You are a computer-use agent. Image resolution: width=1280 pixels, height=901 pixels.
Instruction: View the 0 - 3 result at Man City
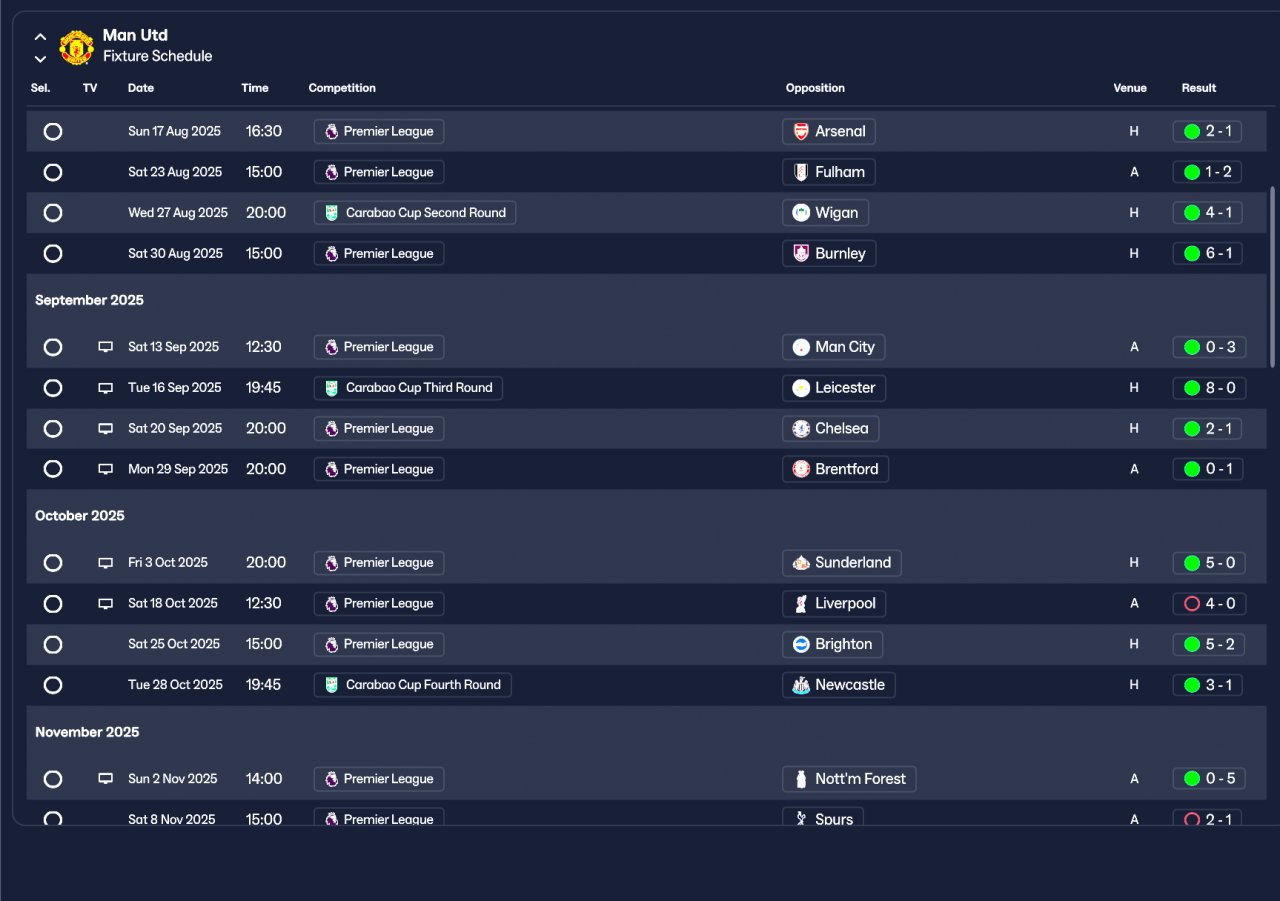tap(1209, 347)
